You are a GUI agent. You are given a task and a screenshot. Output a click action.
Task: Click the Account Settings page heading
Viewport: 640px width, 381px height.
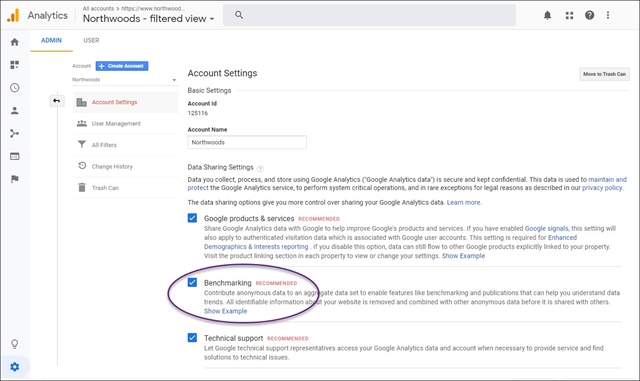pos(222,73)
